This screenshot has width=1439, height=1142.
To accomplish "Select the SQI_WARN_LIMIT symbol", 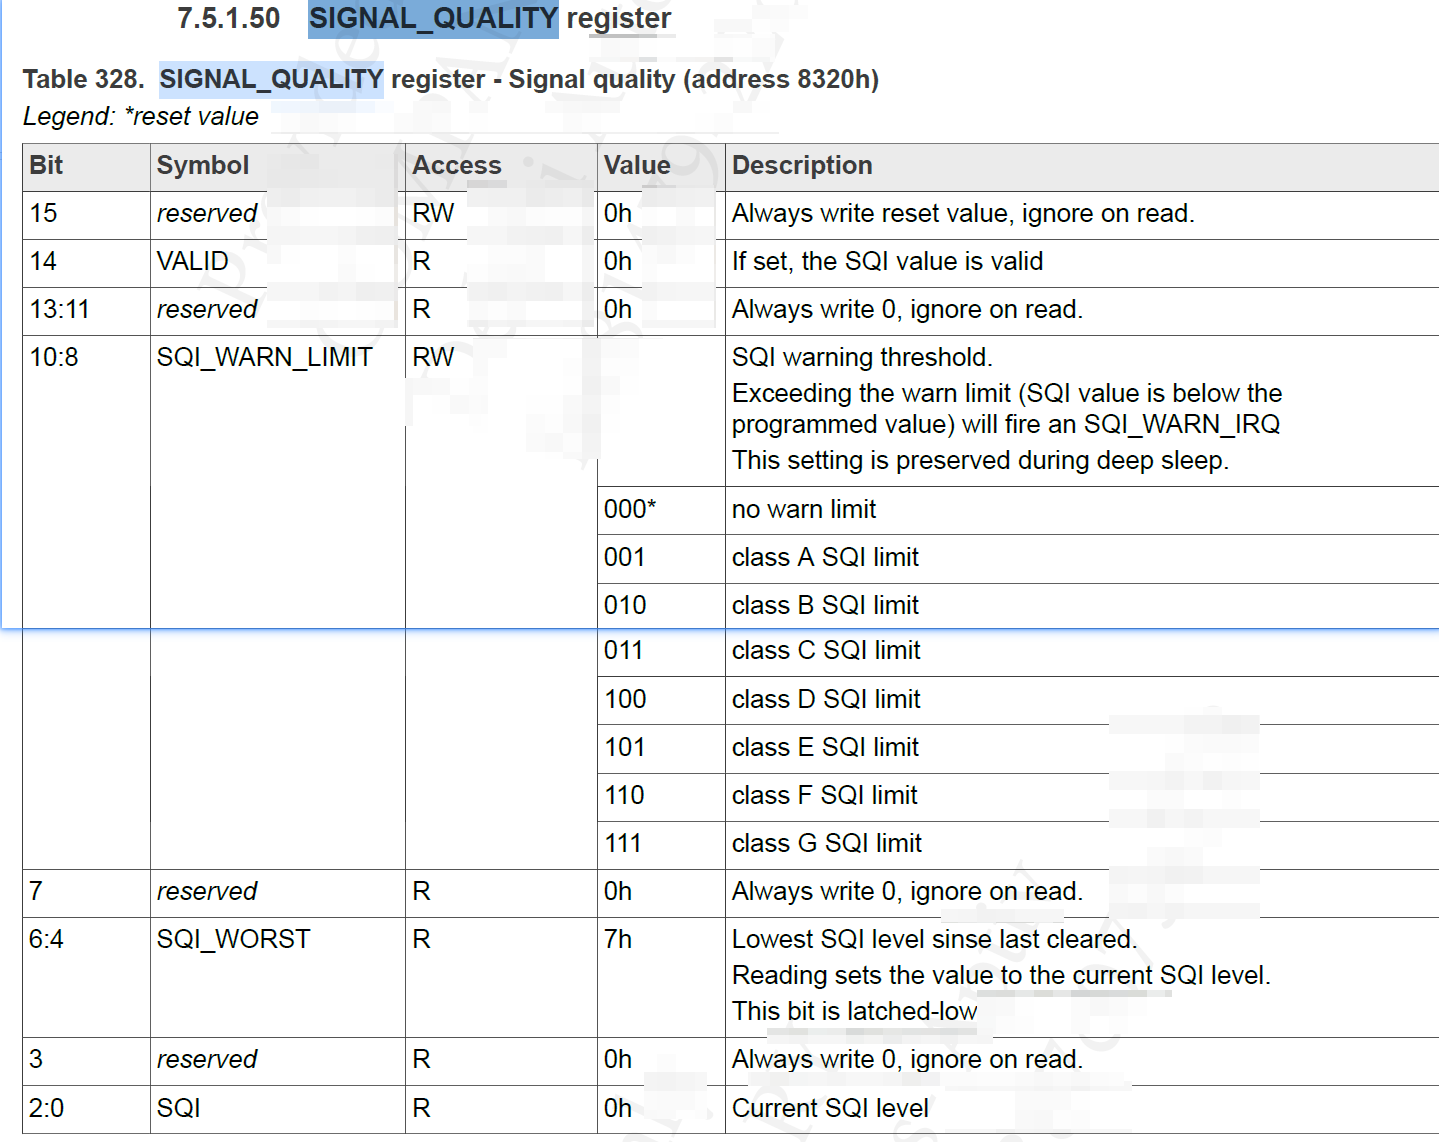I will tap(265, 357).
